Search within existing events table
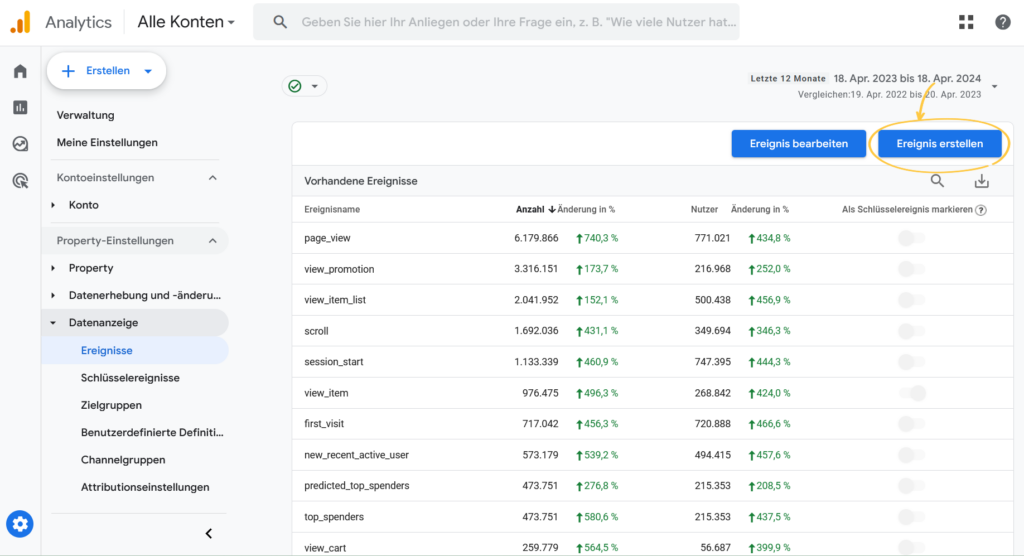Viewport: 1024px width, 556px height. [937, 181]
